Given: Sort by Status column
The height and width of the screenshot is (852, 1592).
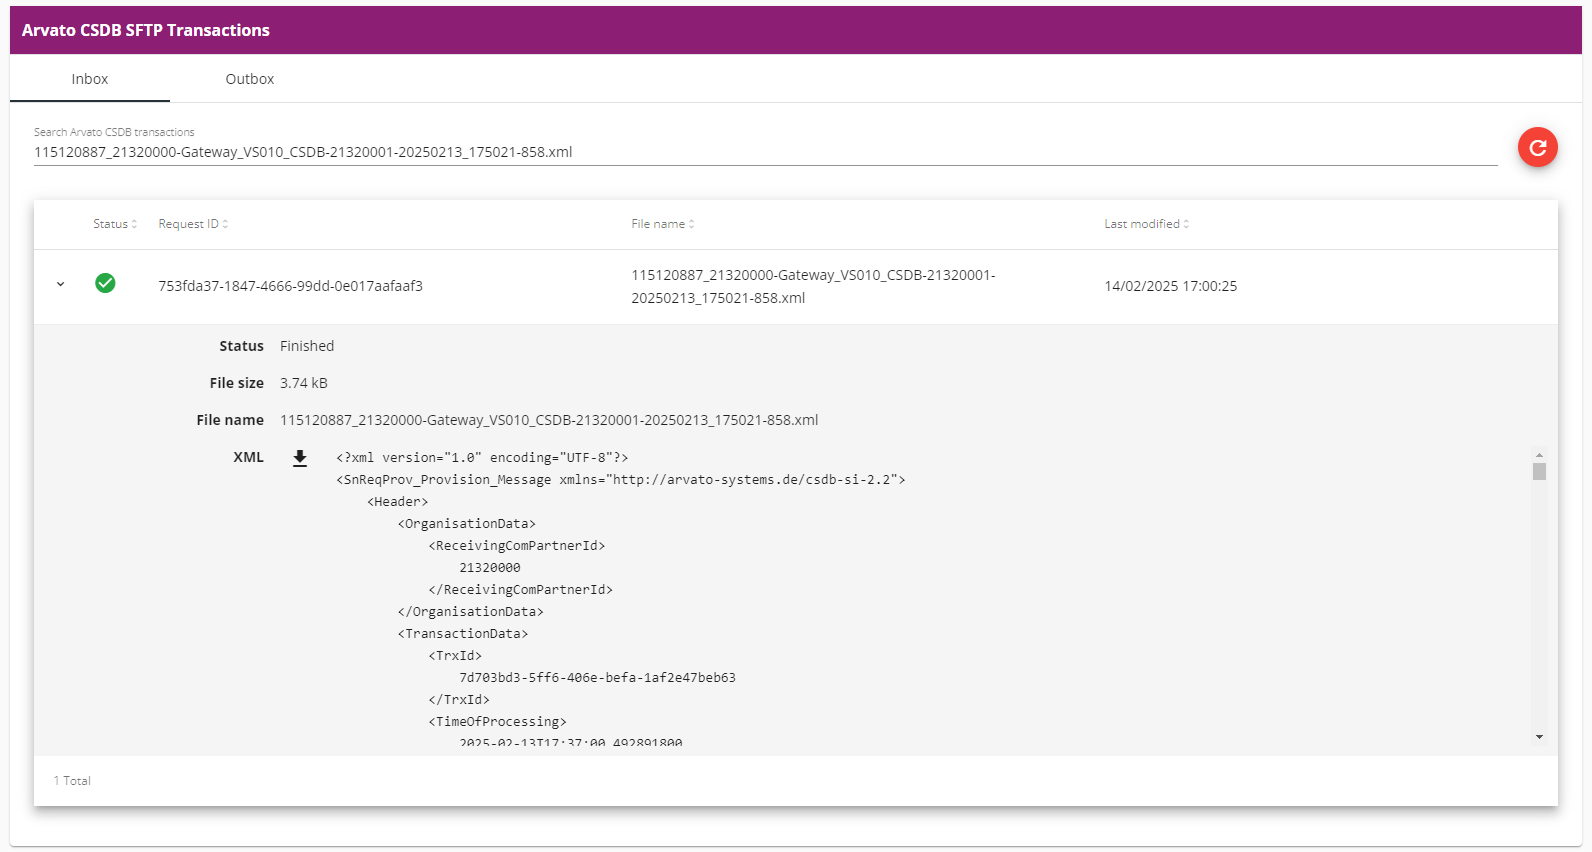Looking at the screenshot, I should tap(115, 224).
